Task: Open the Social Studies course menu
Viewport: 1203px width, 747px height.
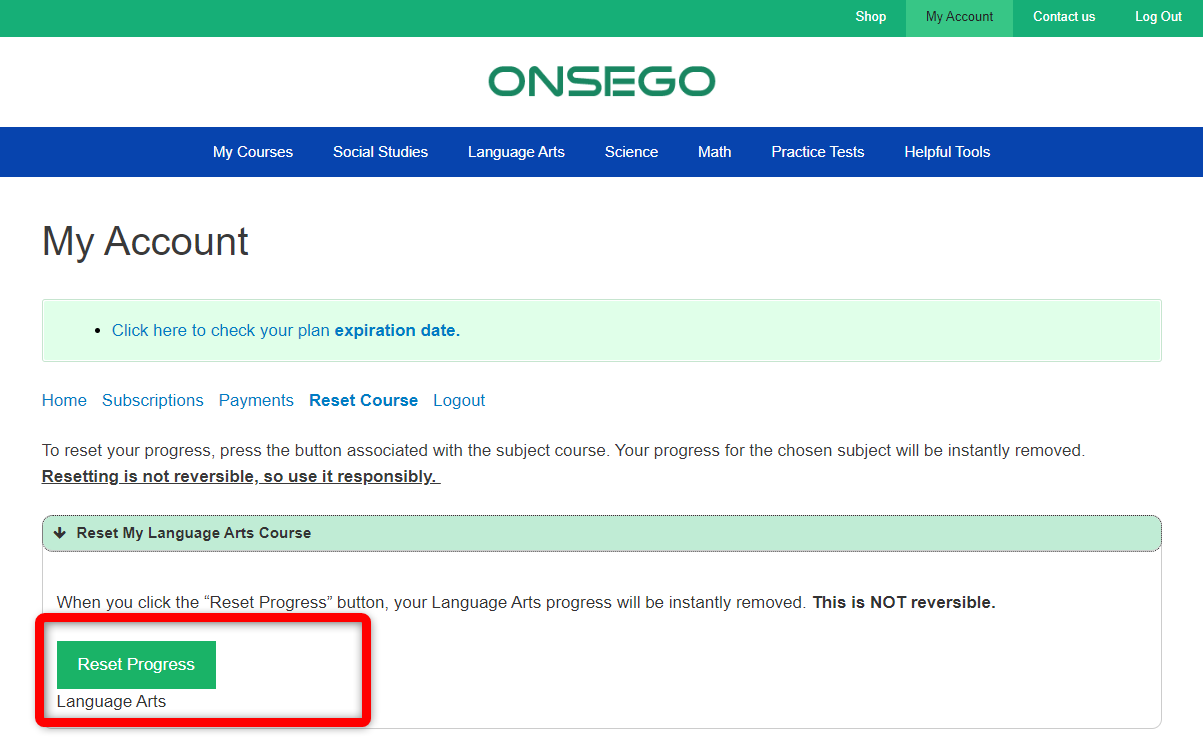Action: click(380, 152)
